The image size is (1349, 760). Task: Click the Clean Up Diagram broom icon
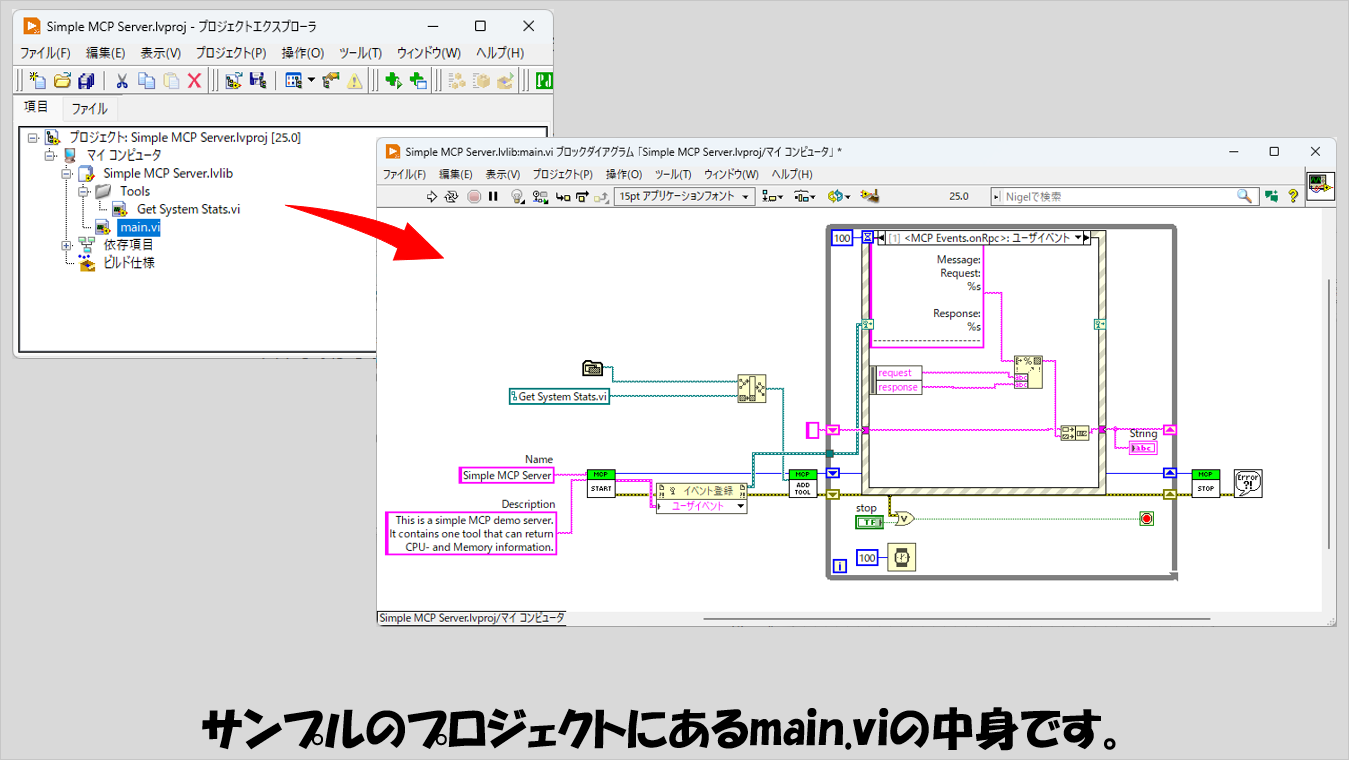pyautogui.click(x=869, y=197)
